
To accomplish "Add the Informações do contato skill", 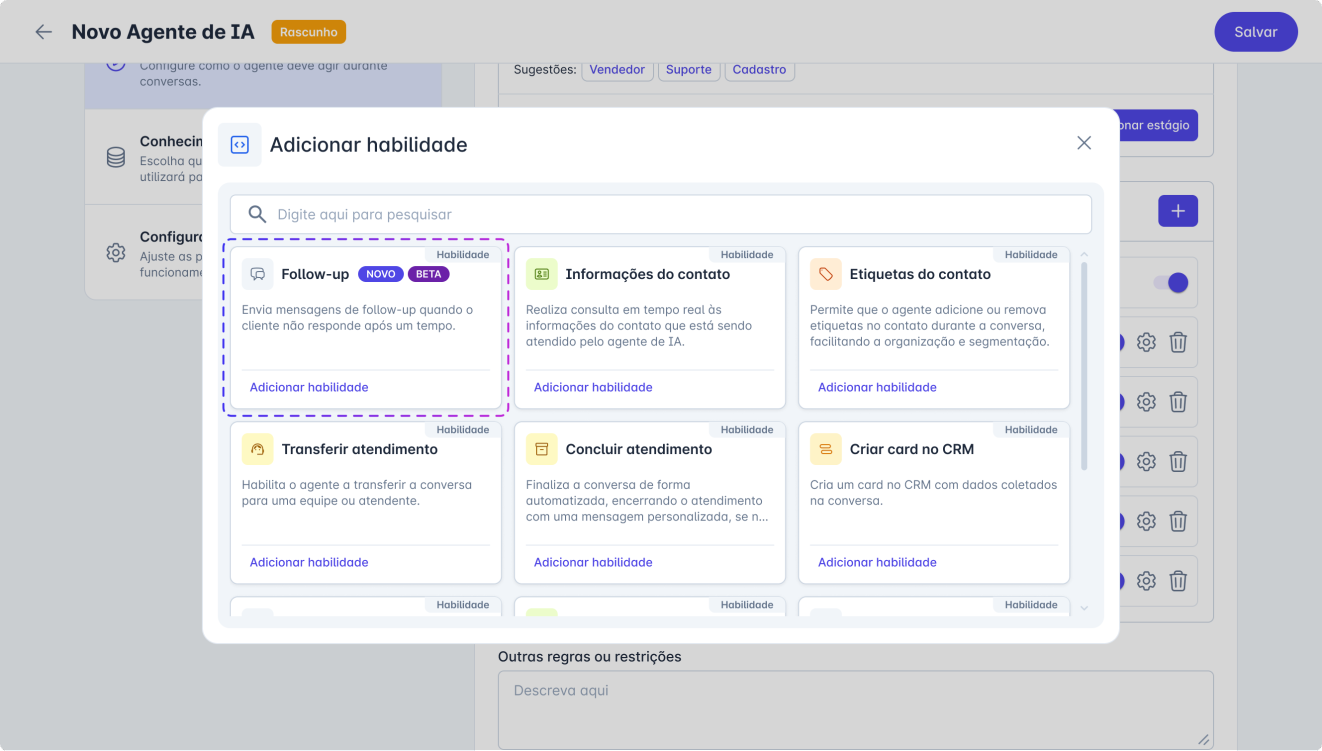I will pyautogui.click(x=593, y=387).
